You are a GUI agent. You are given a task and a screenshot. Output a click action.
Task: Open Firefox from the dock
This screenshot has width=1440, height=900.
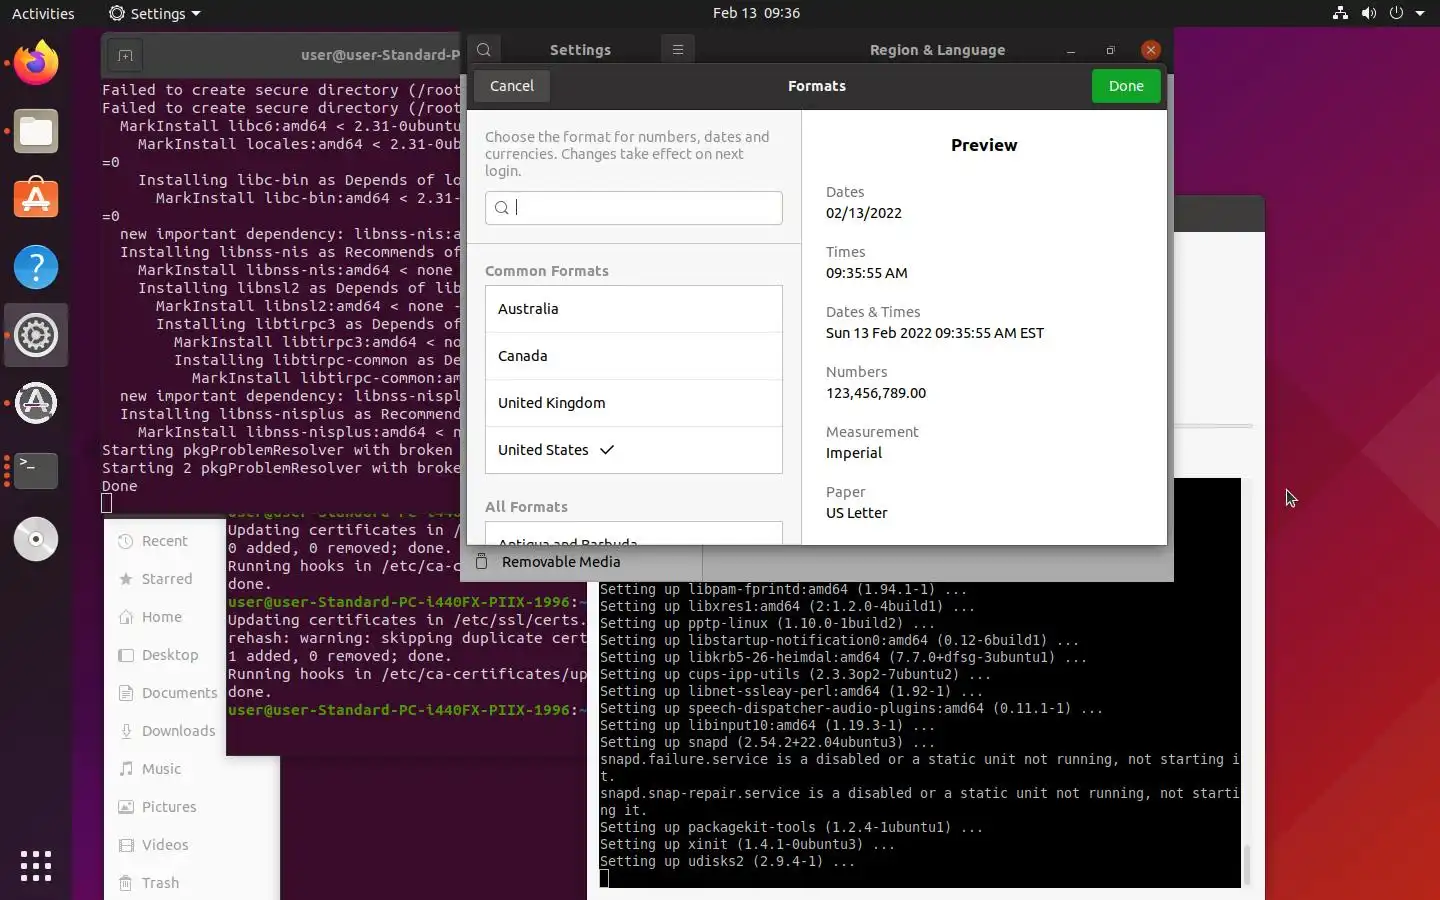tap(36, 63)
